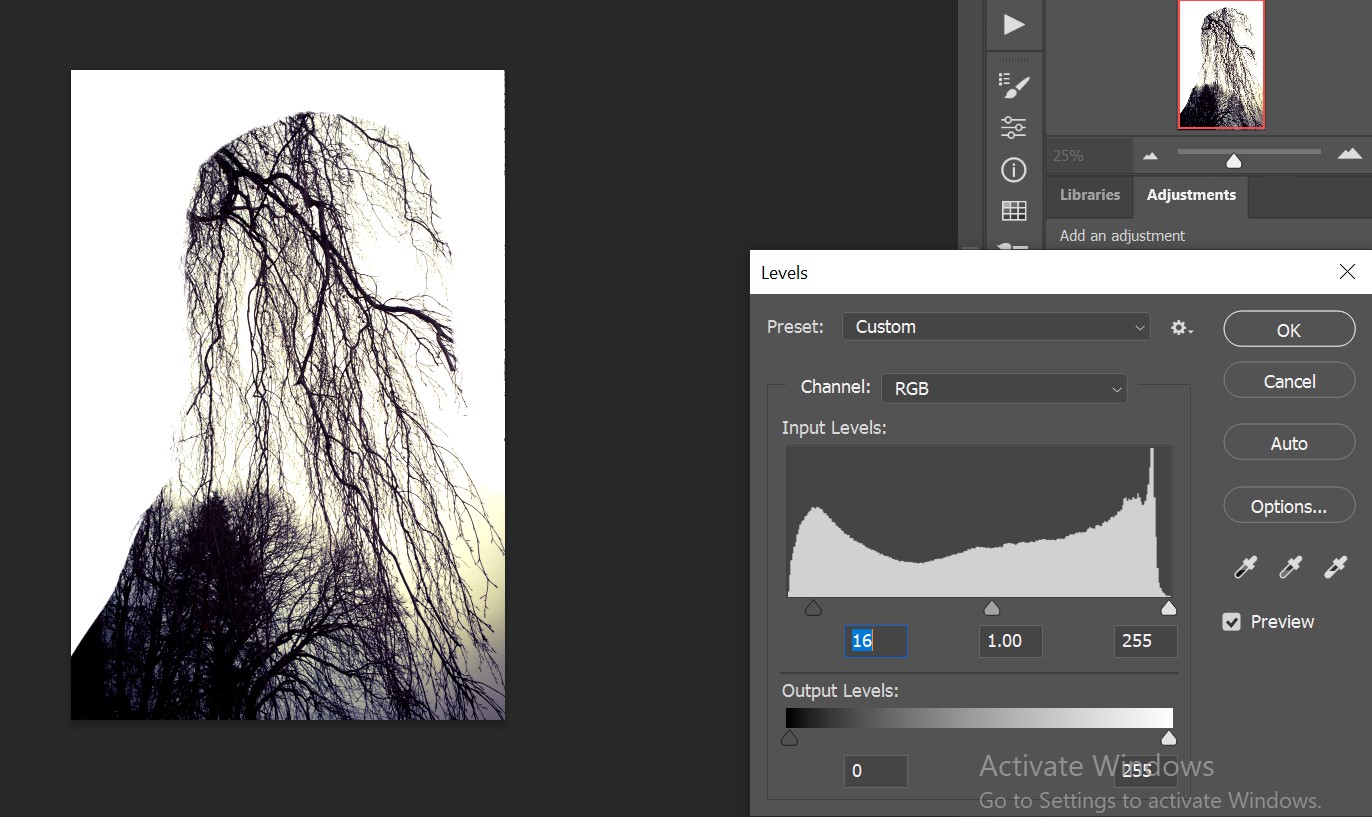1372x817 pixels.
Task: Click the Navigator zoom out mountain icon
Action: pos(1151,155)
